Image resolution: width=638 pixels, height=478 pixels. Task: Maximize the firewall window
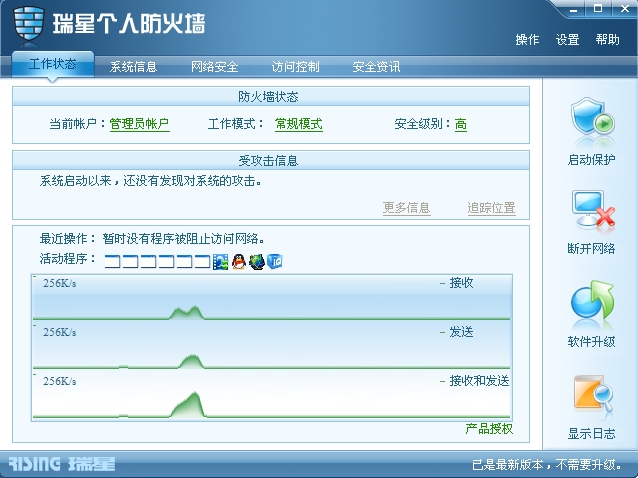click(x=598, y=9)
